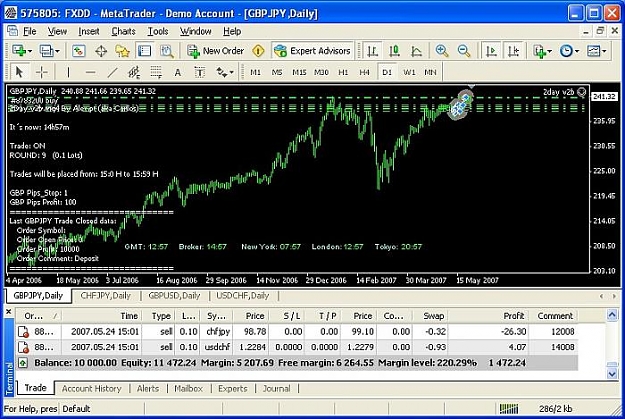625x419 pixels.
Task: Click the Comment column header
Action: 555,316
